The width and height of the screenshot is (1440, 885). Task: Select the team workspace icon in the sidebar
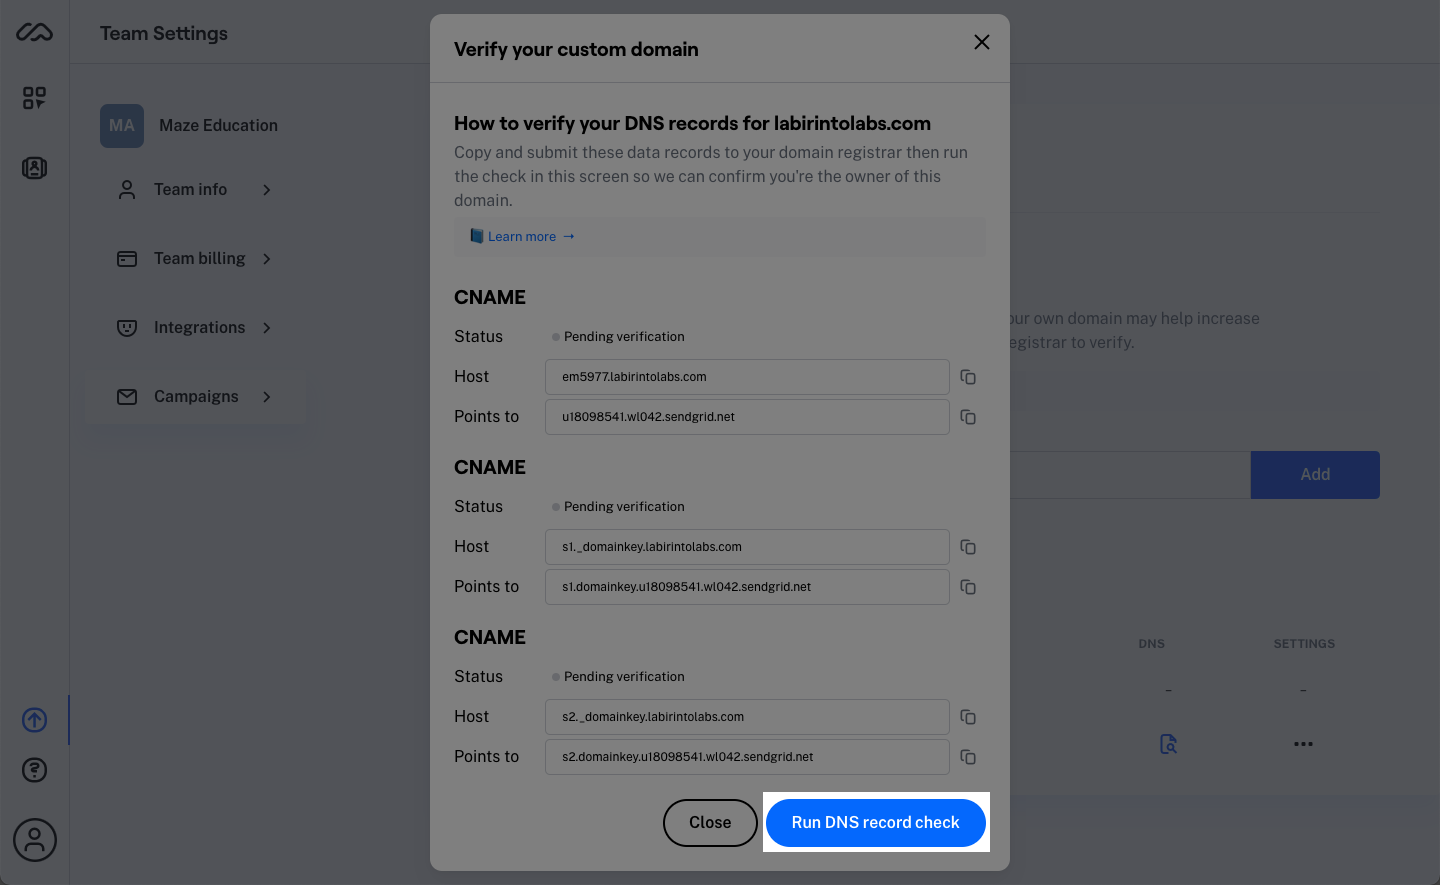pyautogui.click(x=34, y=168)
